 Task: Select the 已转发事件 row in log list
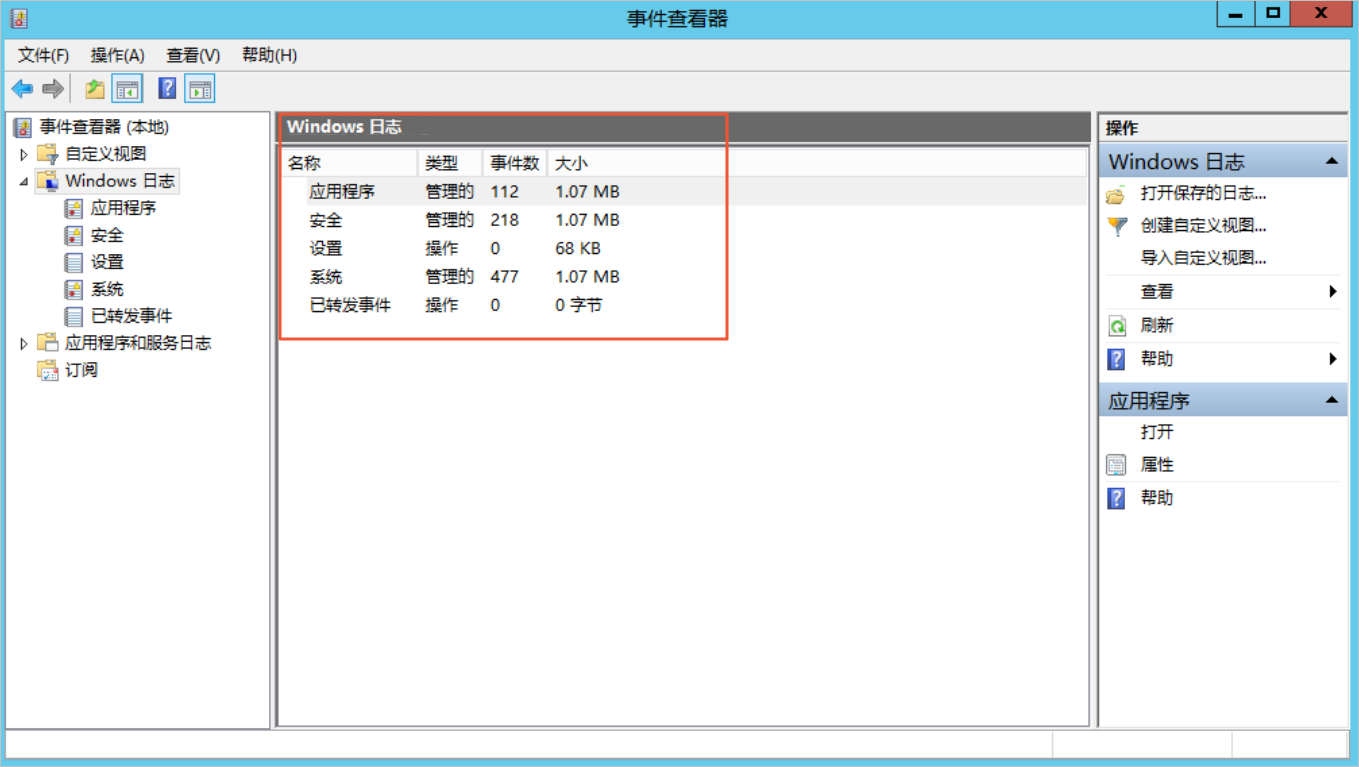point(683,305)
